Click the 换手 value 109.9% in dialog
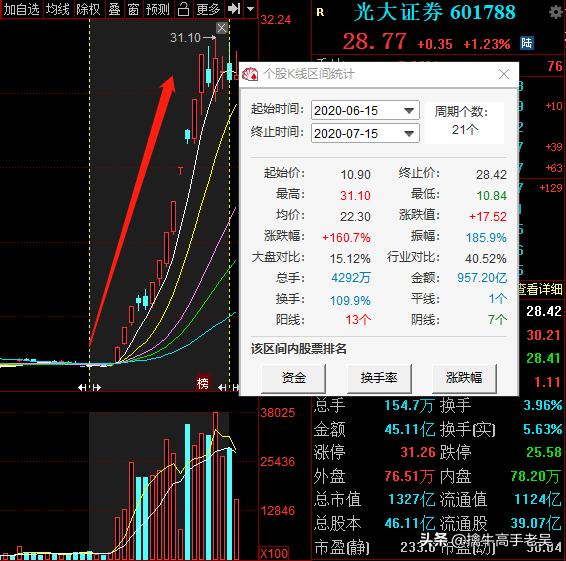This screenshot has height=561, width=566. [x=350, y=301]
